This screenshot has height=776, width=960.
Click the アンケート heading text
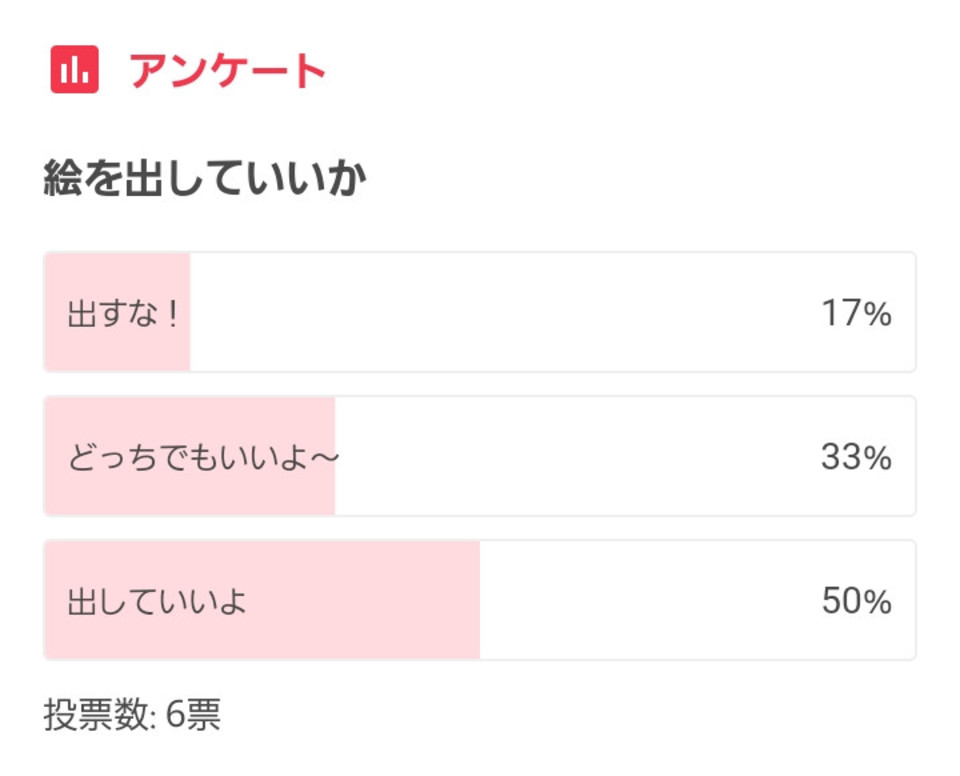click(227, 70)
